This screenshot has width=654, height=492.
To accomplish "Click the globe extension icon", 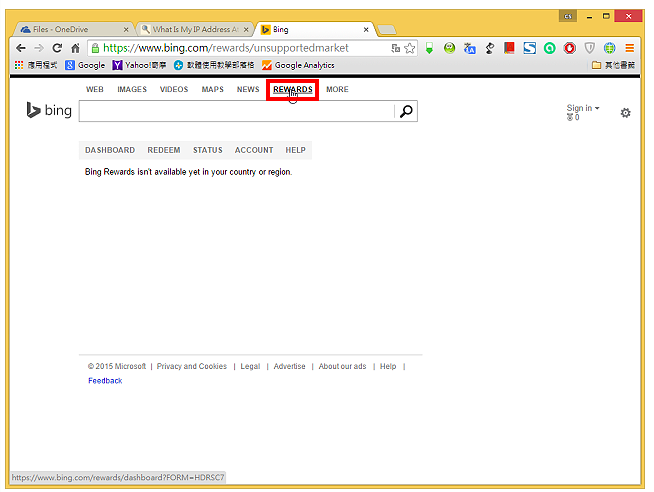I will 609,48.
